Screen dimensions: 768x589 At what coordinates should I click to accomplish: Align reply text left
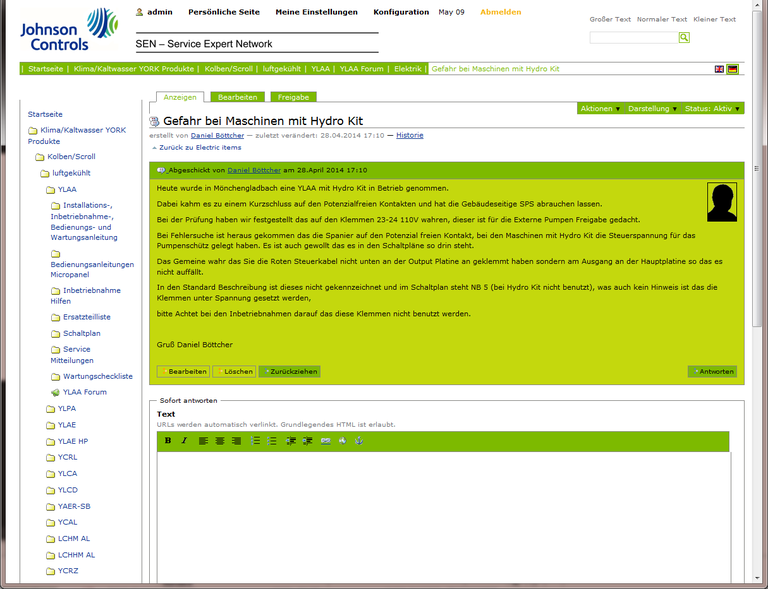(203, 441)
